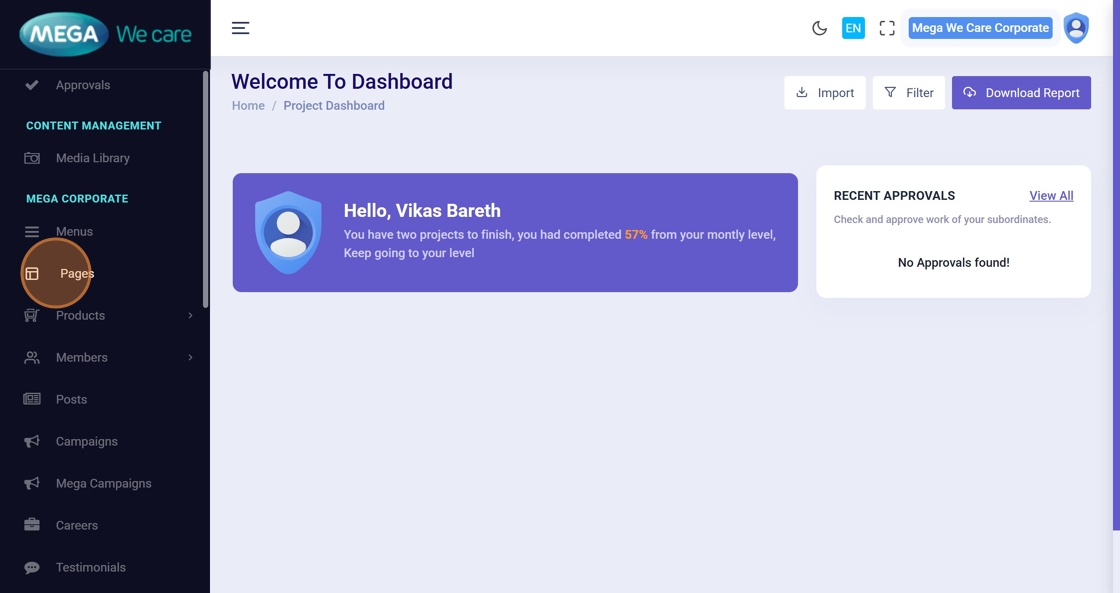
Task: Enter fullscreen mode via header icon
Action: (x=886, y=28)
